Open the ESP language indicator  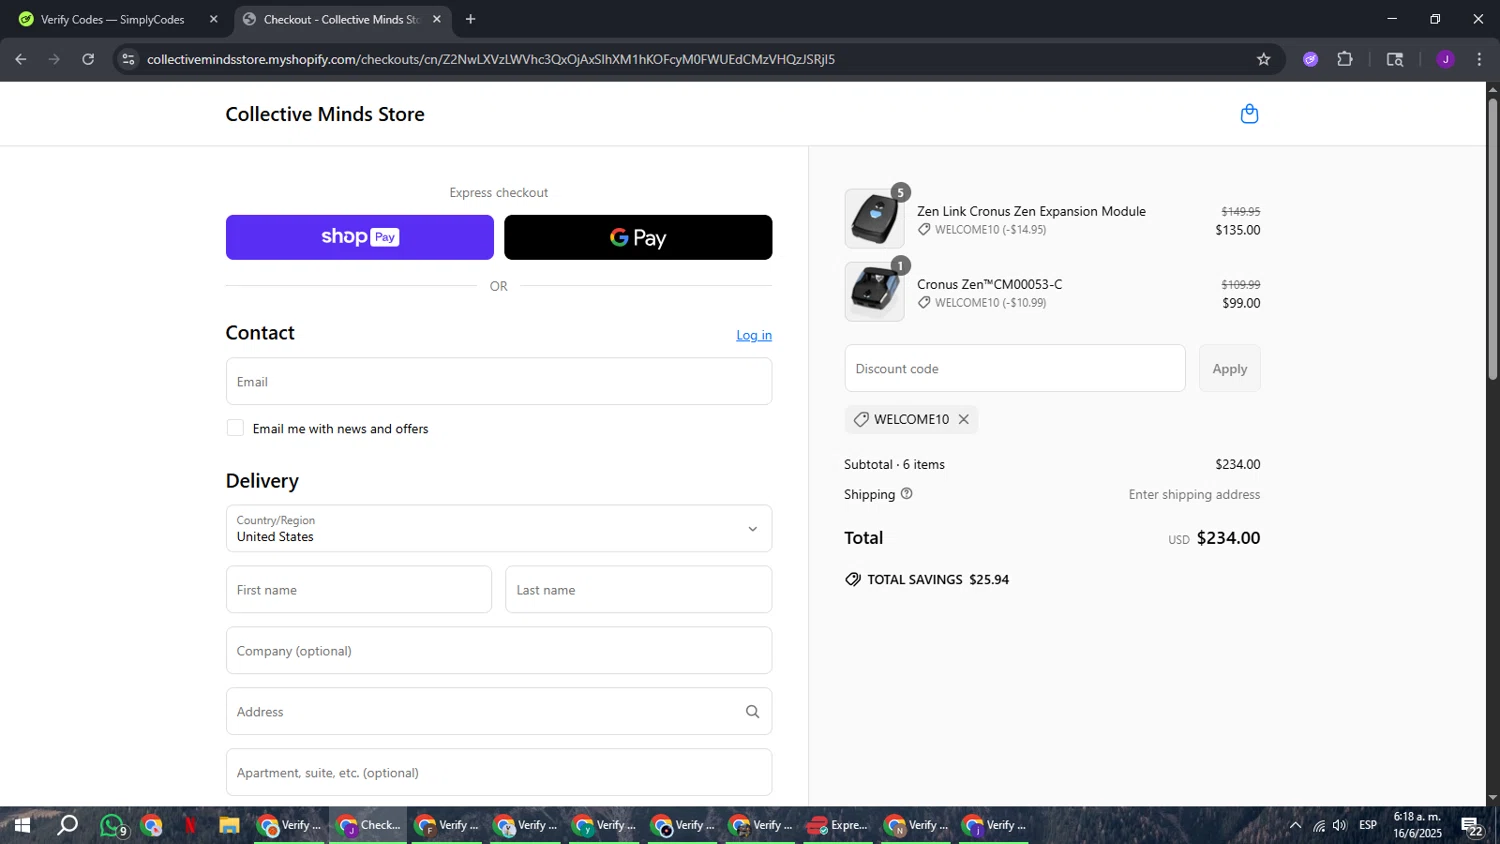pos(1368,826)
